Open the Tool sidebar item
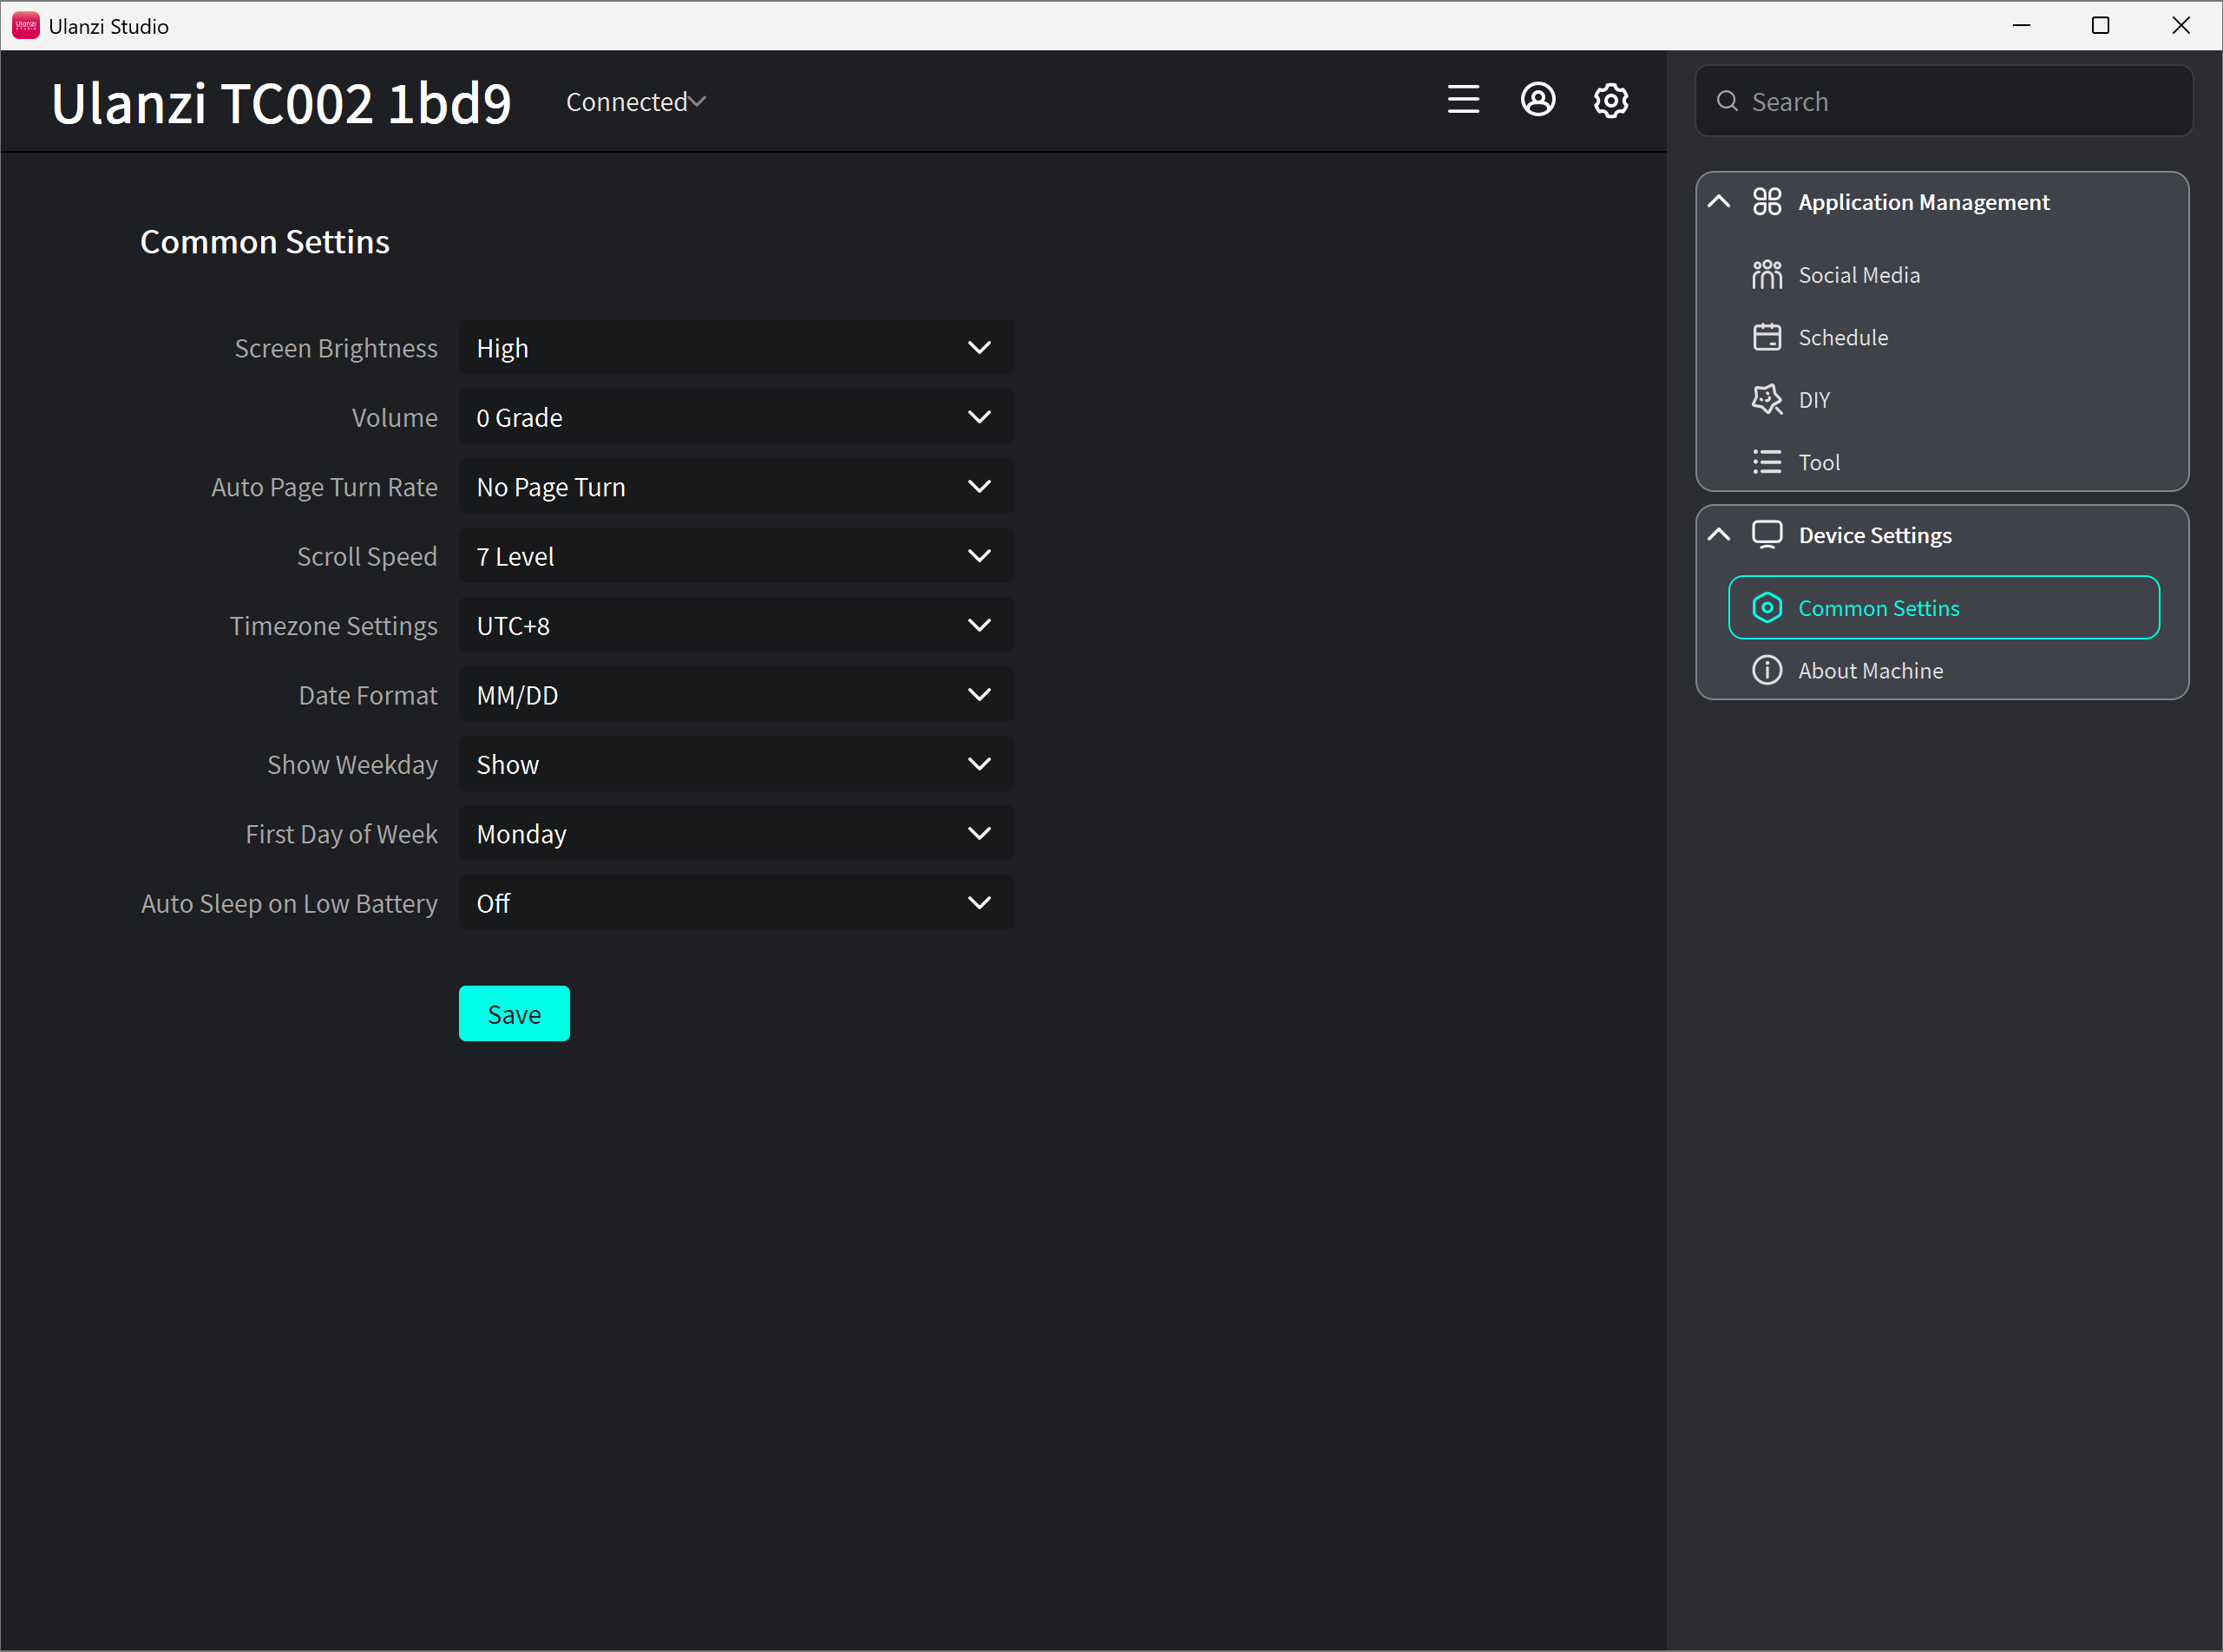This screenshot has height=1652, width=2223. point(1943,462)
